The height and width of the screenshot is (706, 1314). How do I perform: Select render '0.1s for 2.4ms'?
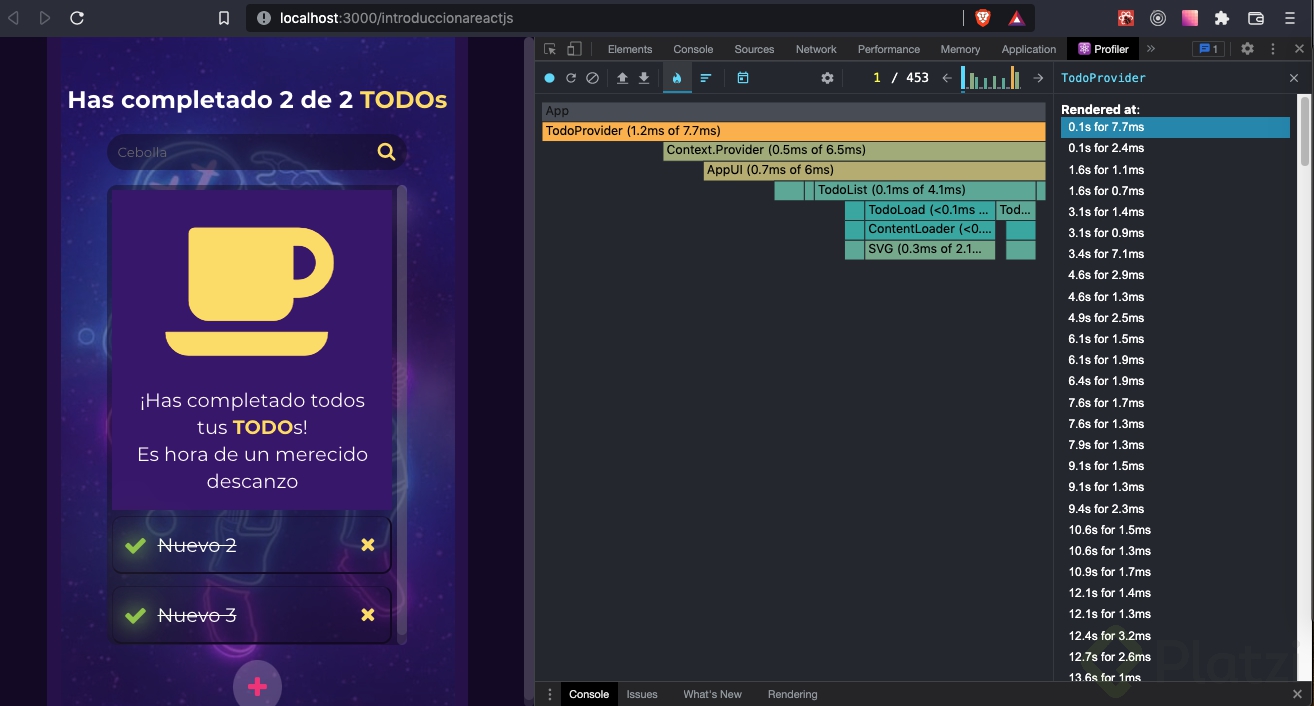pyautogui.click(x=1175, y=148)
